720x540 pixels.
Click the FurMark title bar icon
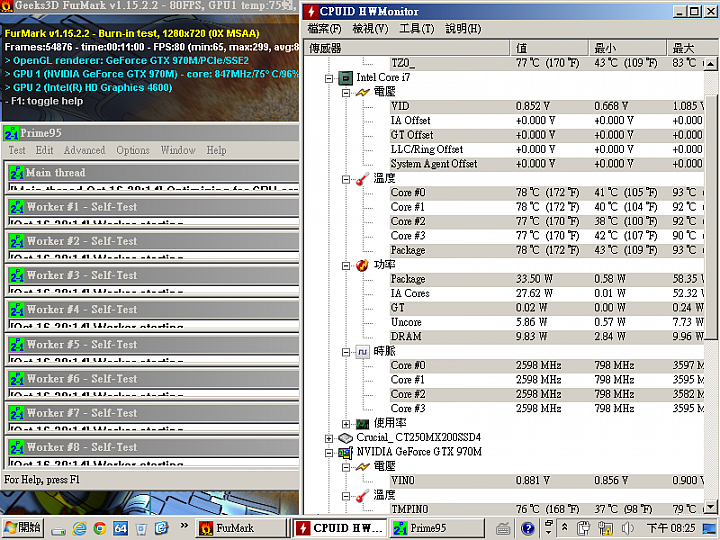pos(6,6)
